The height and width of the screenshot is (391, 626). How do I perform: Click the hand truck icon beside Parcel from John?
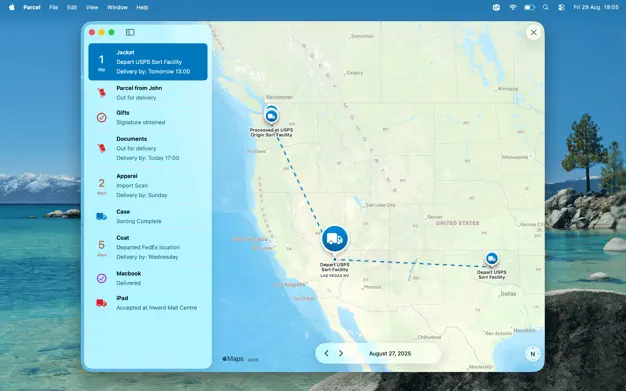click(x=101, y=93)
